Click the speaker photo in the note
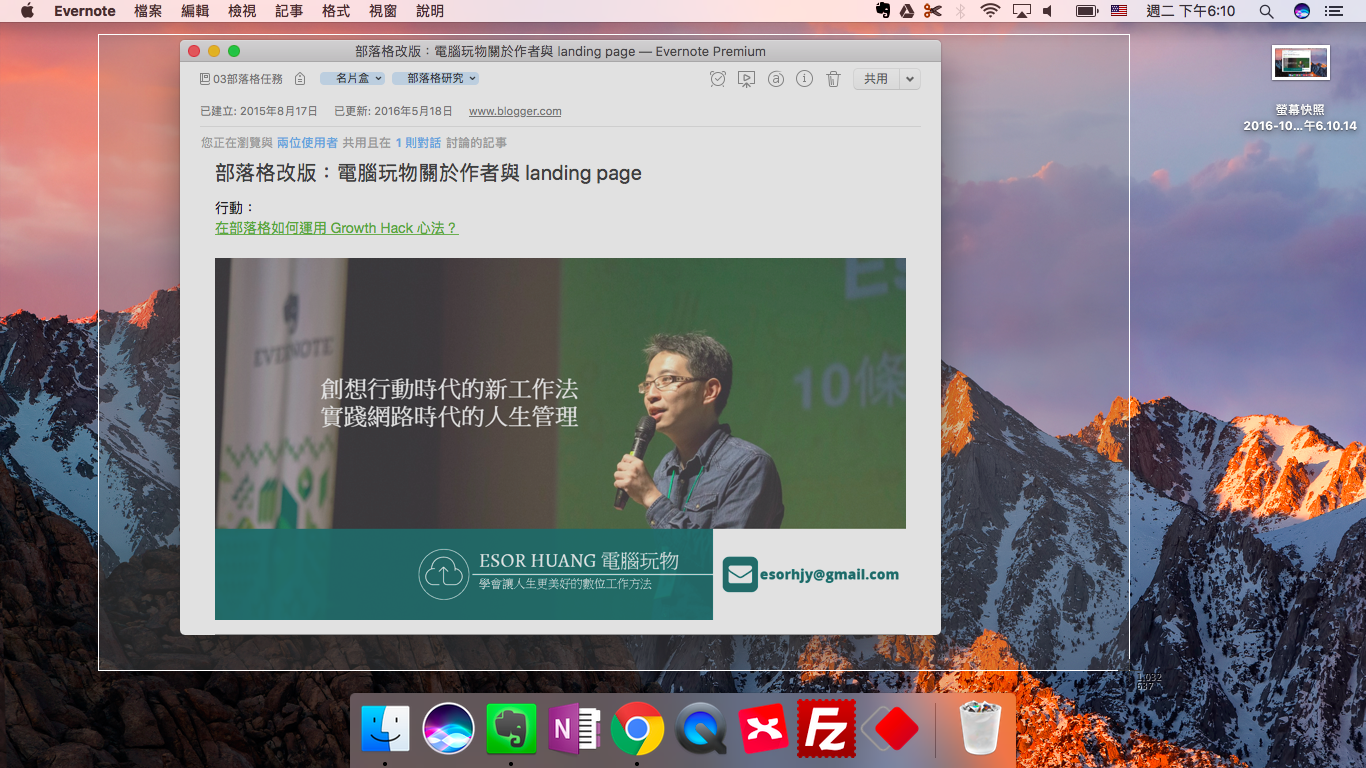Screen dimensions: 1366x768 point(560,393)
